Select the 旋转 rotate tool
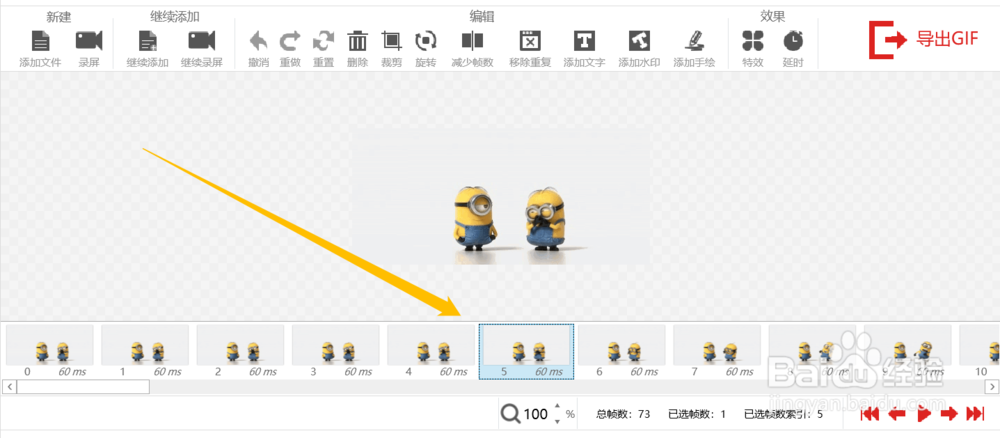This screenshot has width=1000, height=438. coord(425,41)
